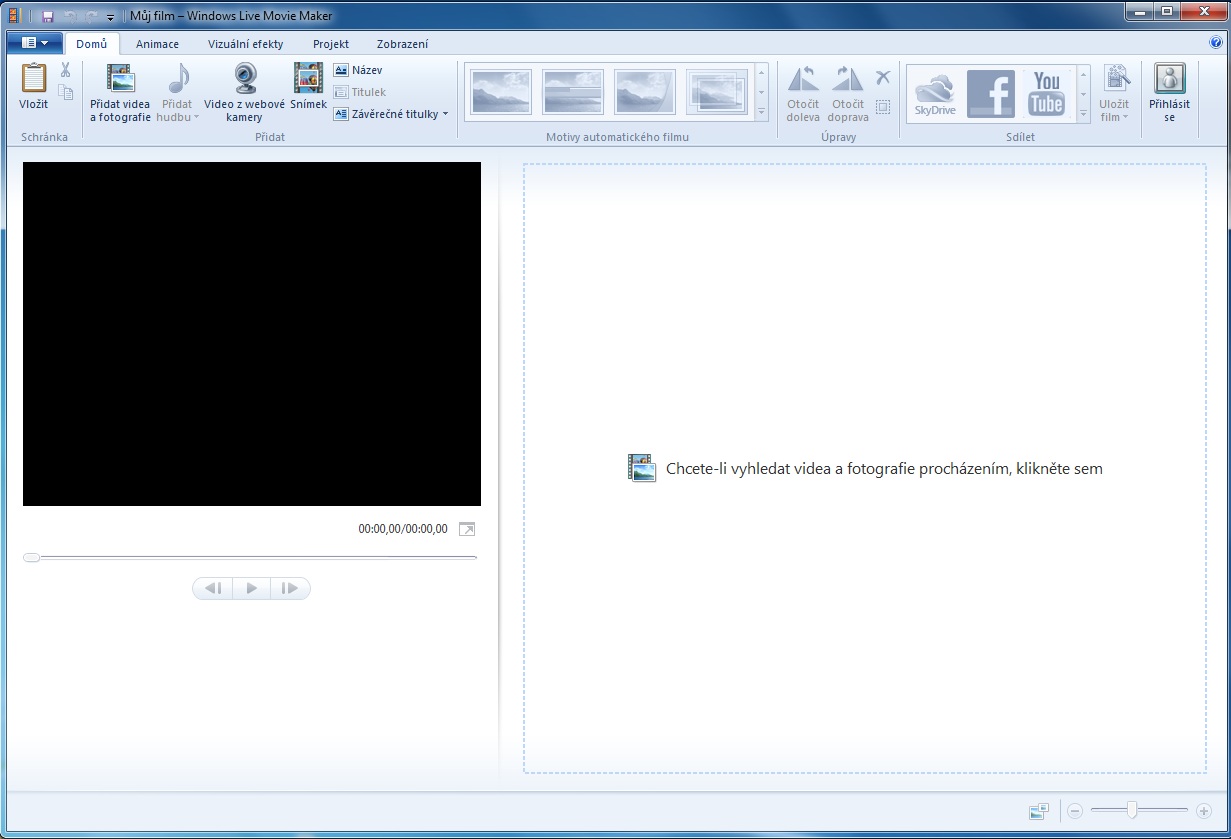Expand the Uložit film dropdown arrow
Viewport: 1231px width, 839px height.
(x=1125, y=117)
